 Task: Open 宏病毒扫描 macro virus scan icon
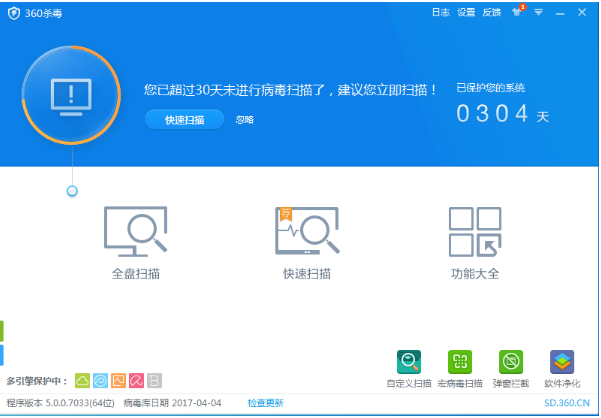[460, 362]
